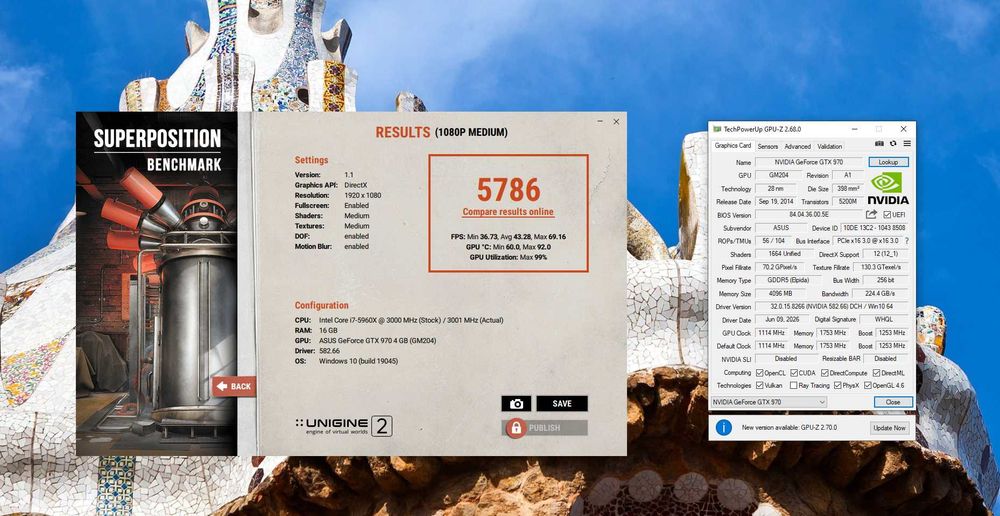Minimize the Superposition results window
This screenshot has width=1000, height=516.
click(600, 121)
